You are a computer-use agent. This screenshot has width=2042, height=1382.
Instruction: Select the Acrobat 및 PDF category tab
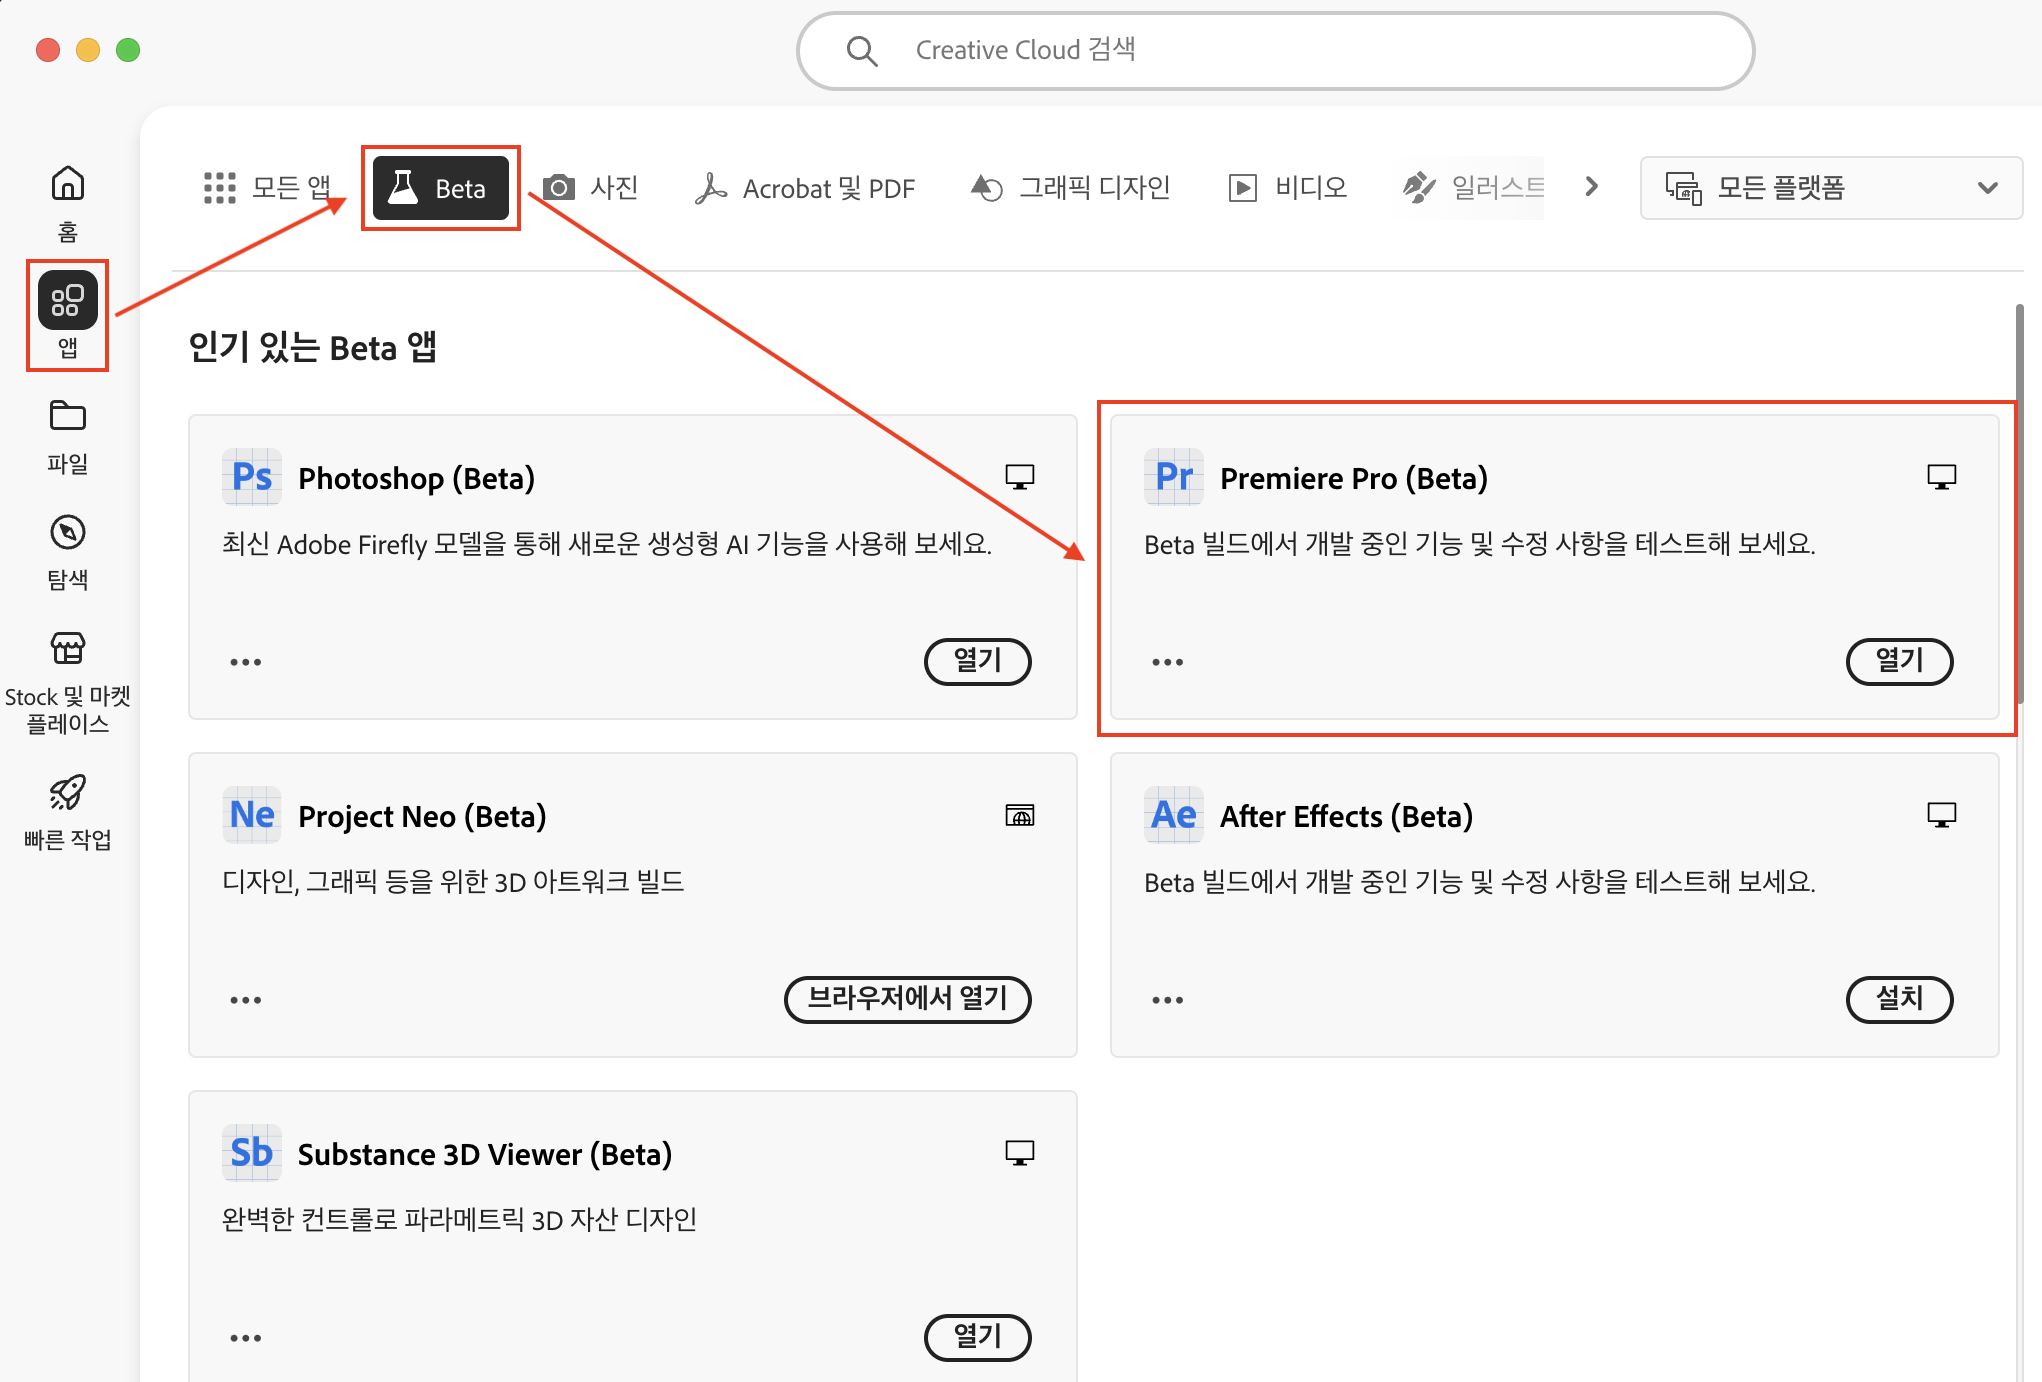point(805,188)
